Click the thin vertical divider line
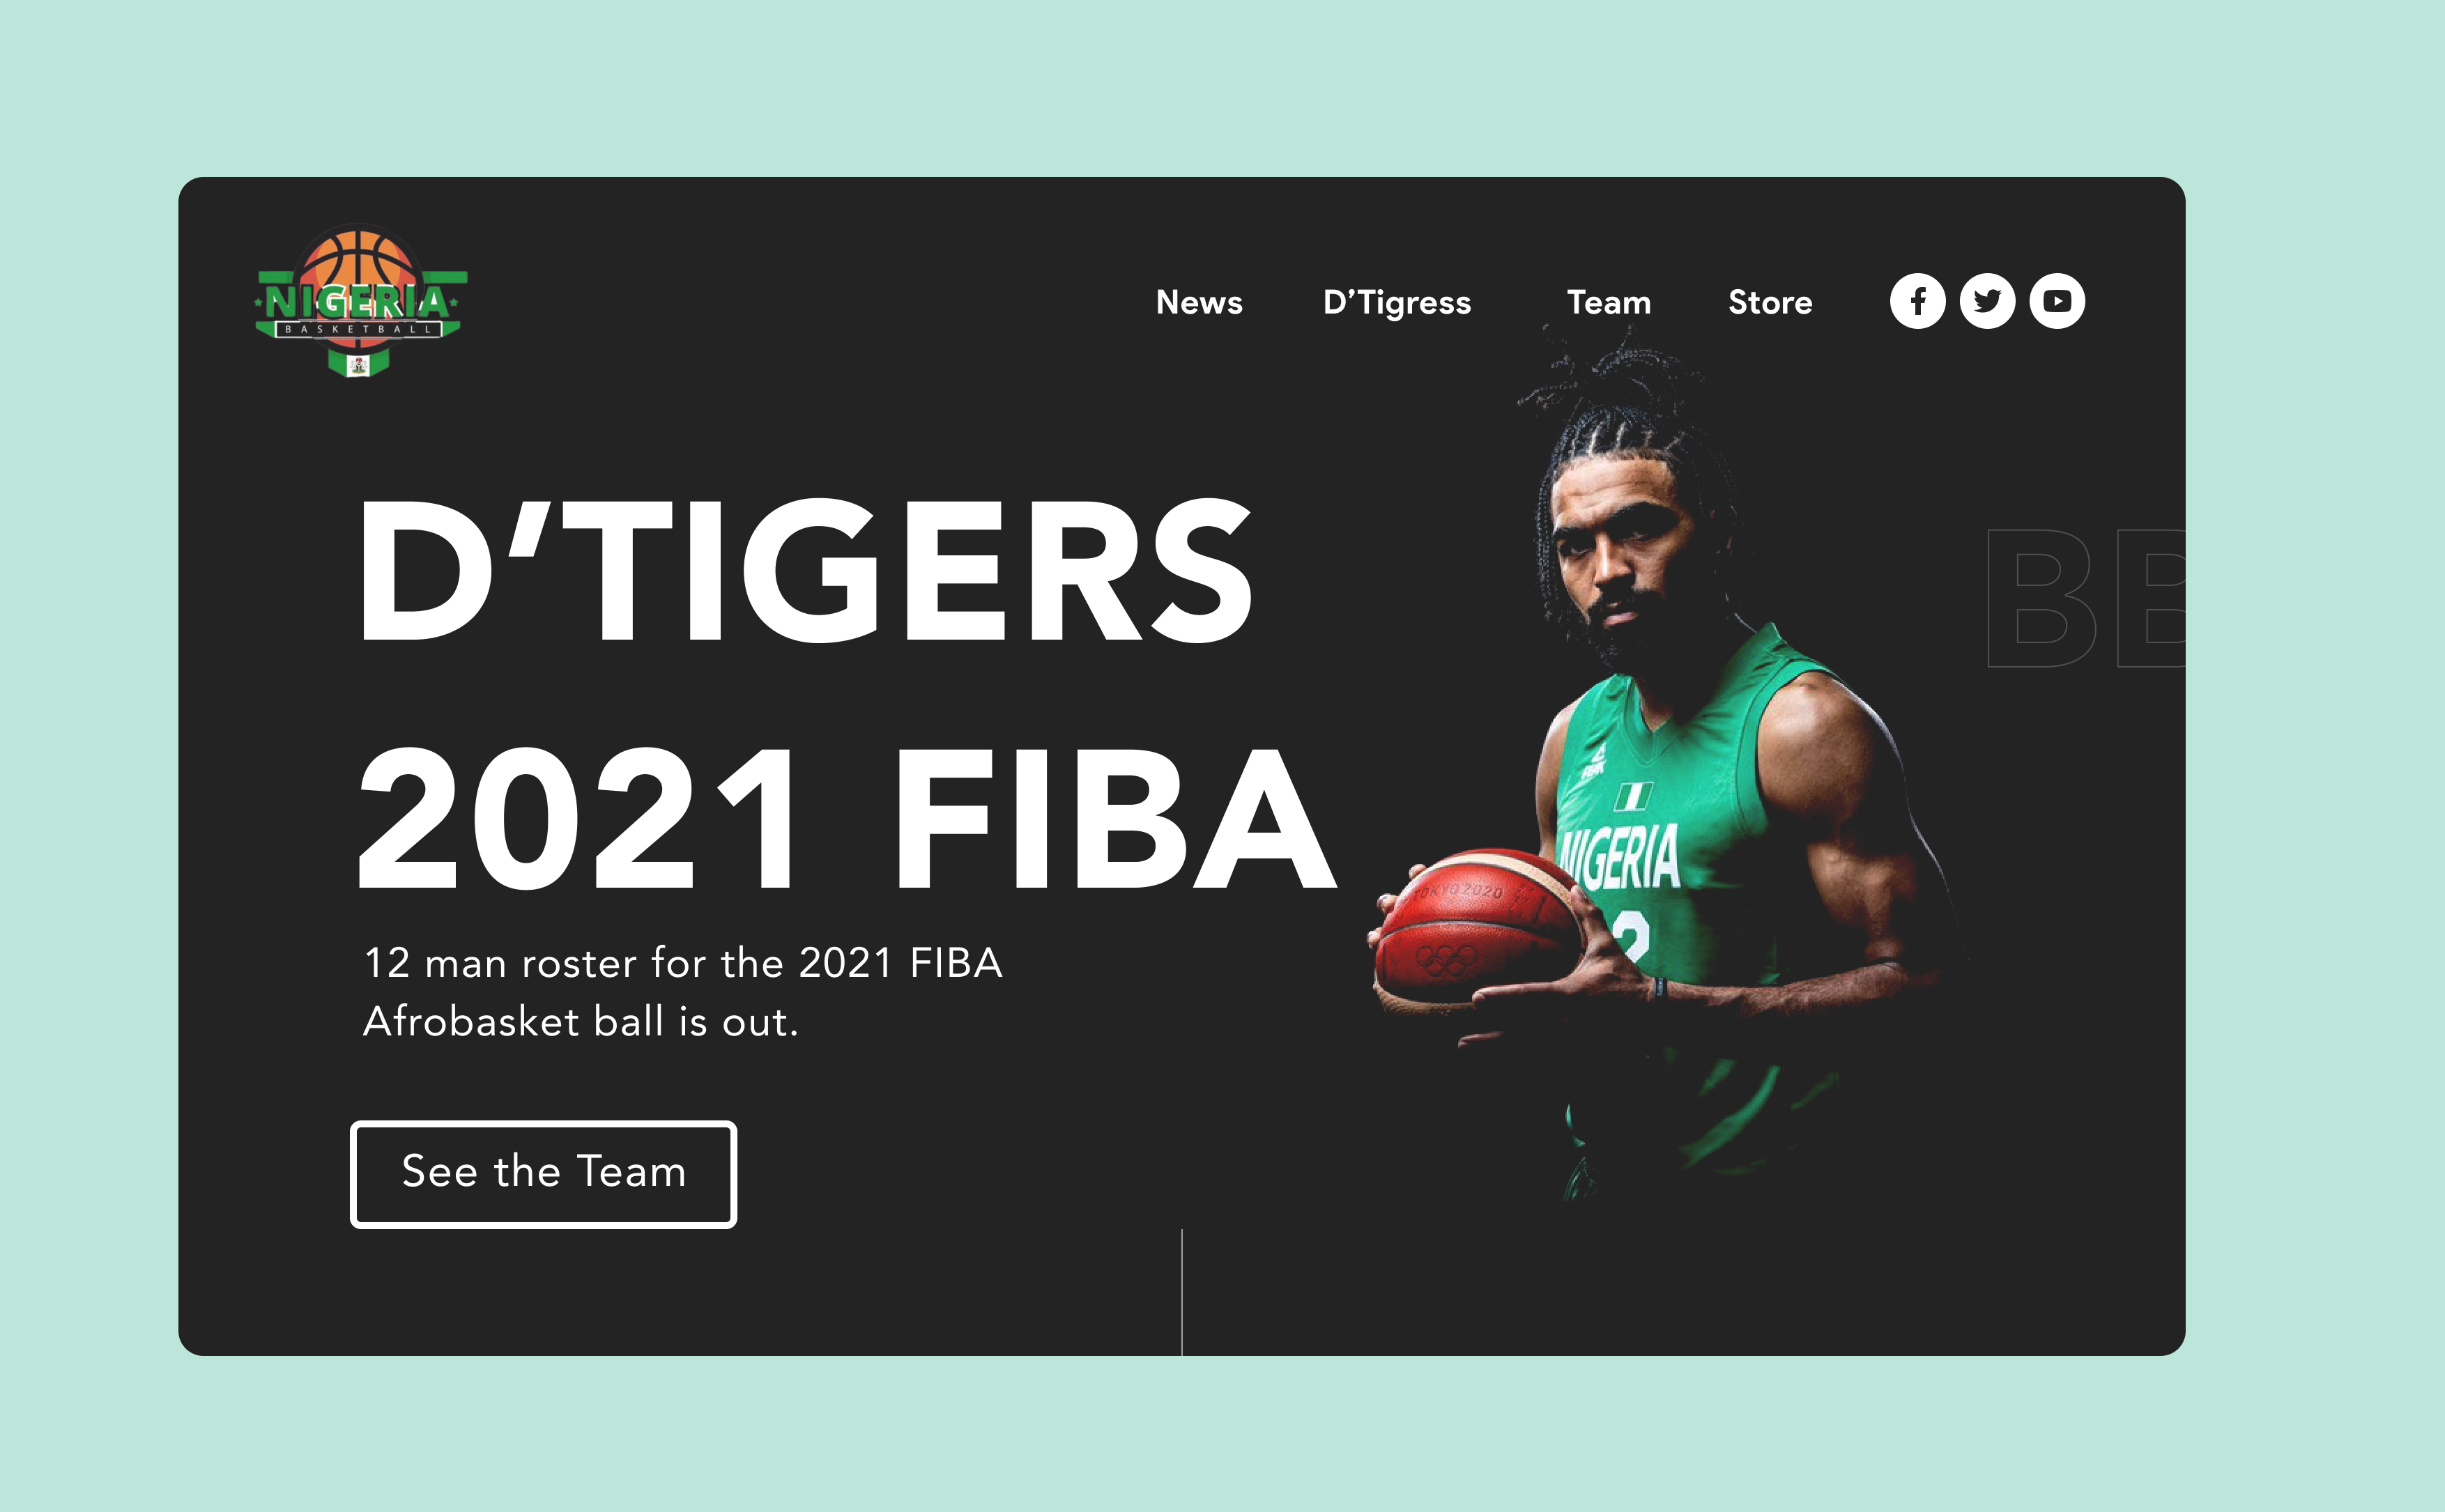The width and height of the screenshot is (2445, 1512). point(1182,1292)
